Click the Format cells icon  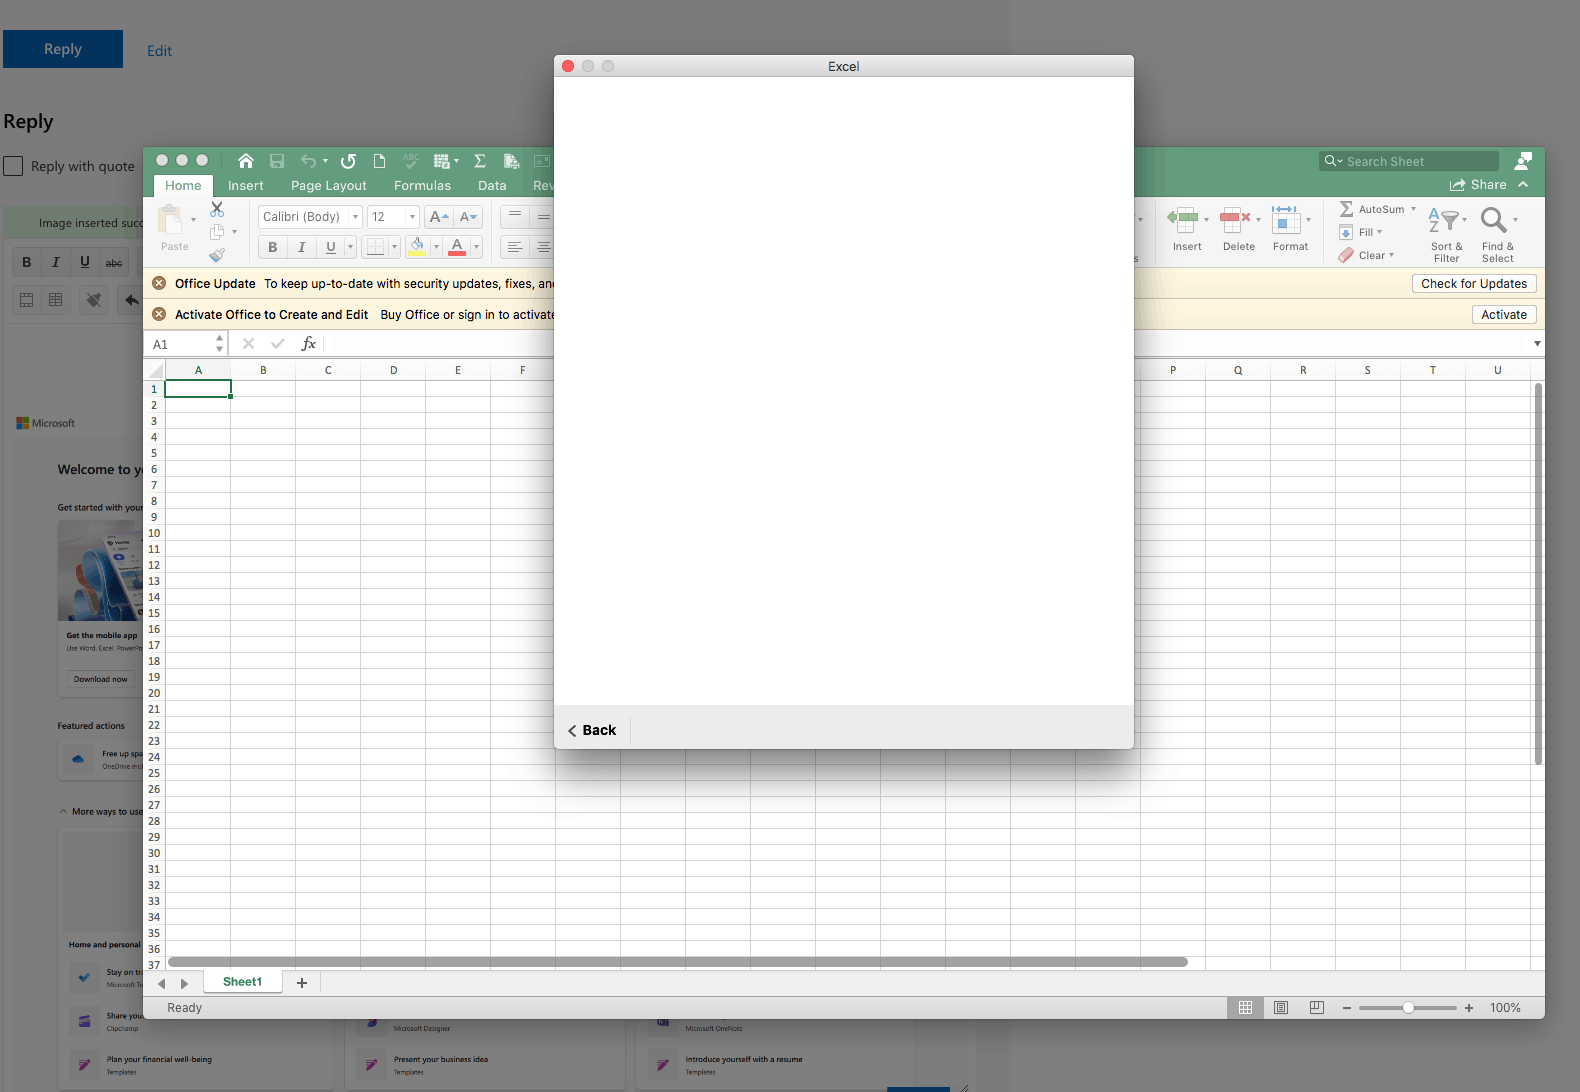[x=1286, y=219]
